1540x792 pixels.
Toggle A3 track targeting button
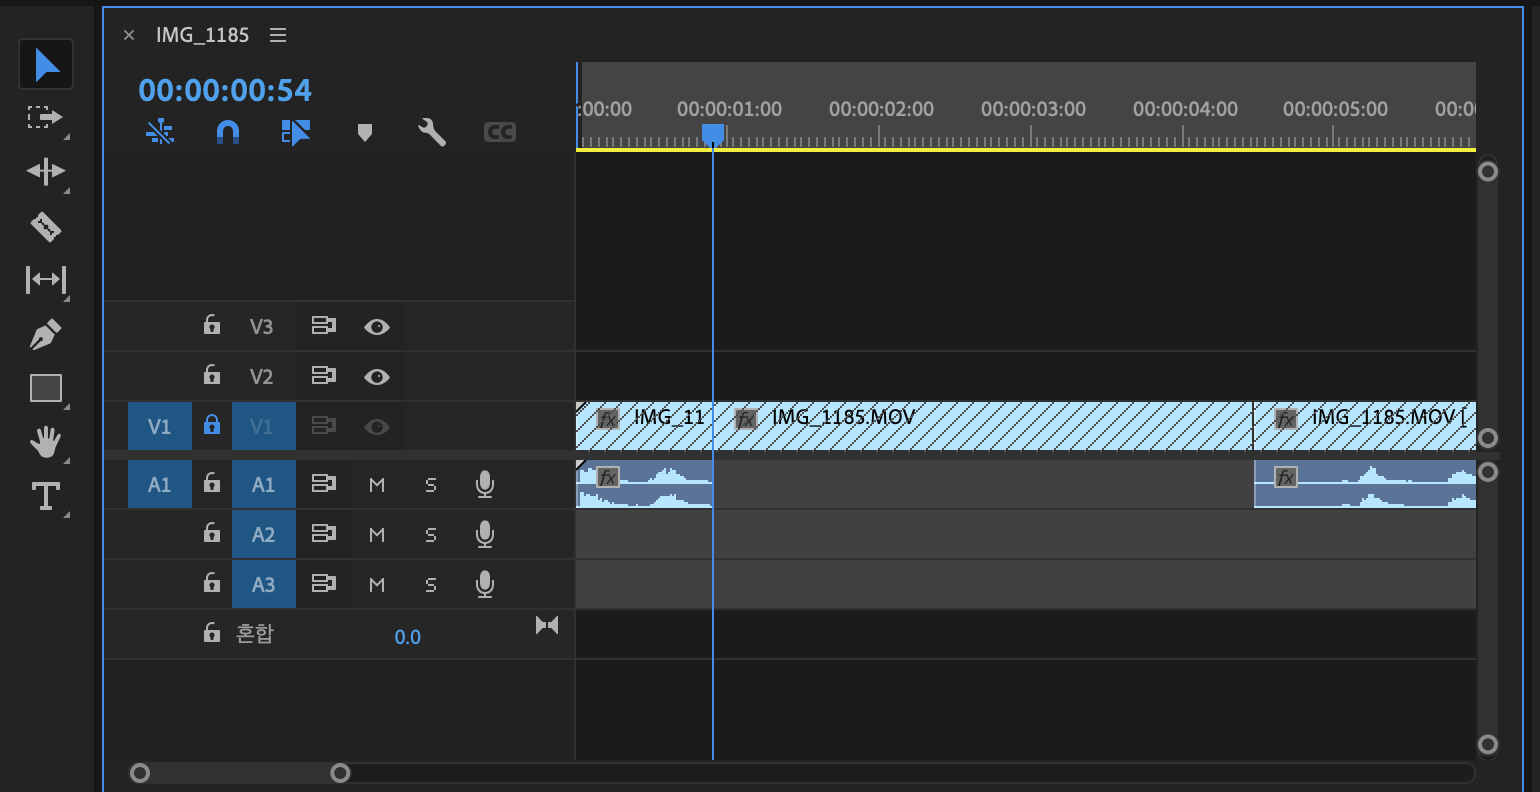[x=264, y=585]
